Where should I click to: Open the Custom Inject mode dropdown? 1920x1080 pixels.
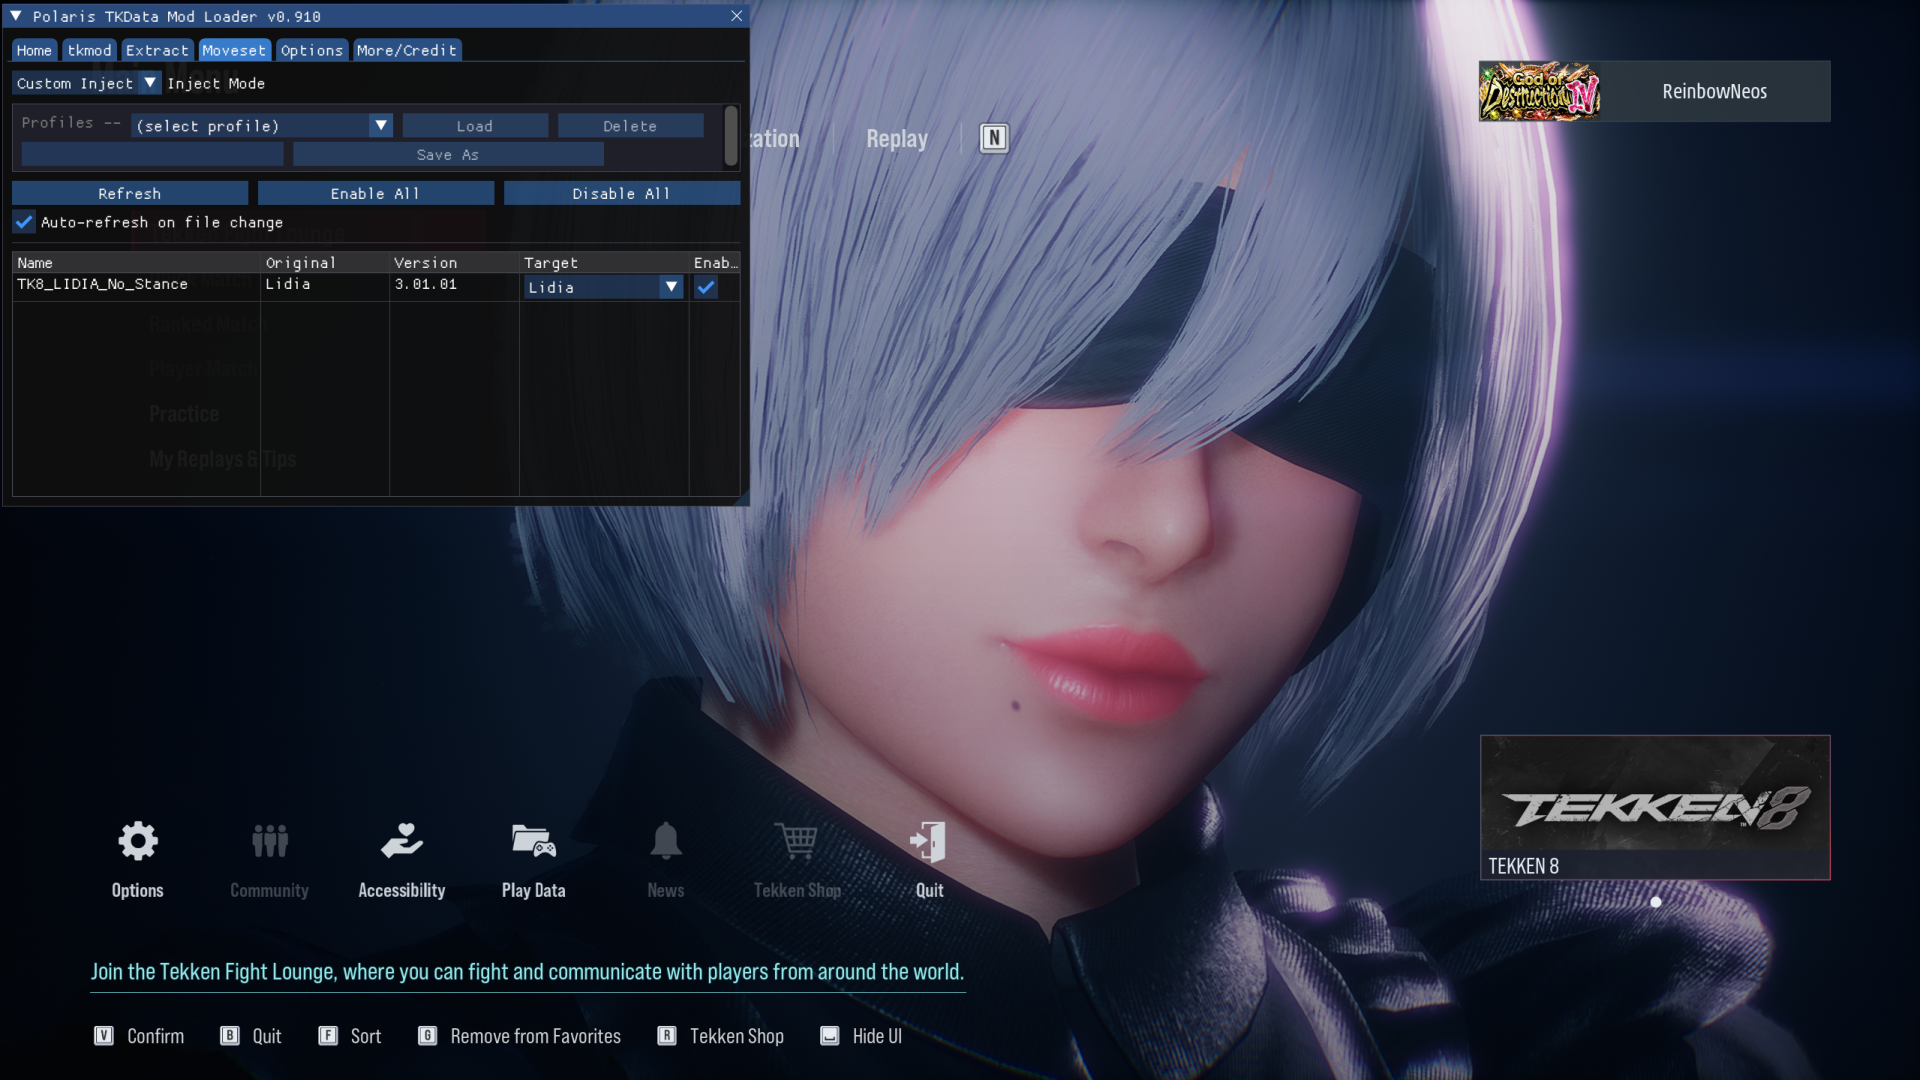click(87, 83)
